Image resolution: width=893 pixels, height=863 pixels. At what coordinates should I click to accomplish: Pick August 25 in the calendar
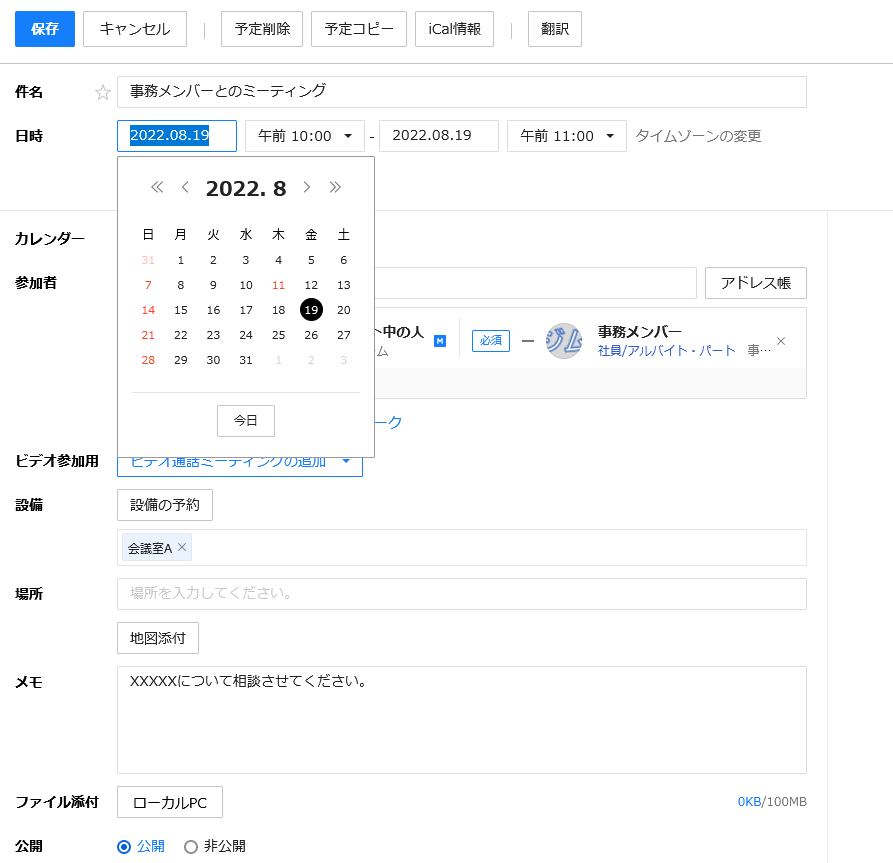pos(279,335)
